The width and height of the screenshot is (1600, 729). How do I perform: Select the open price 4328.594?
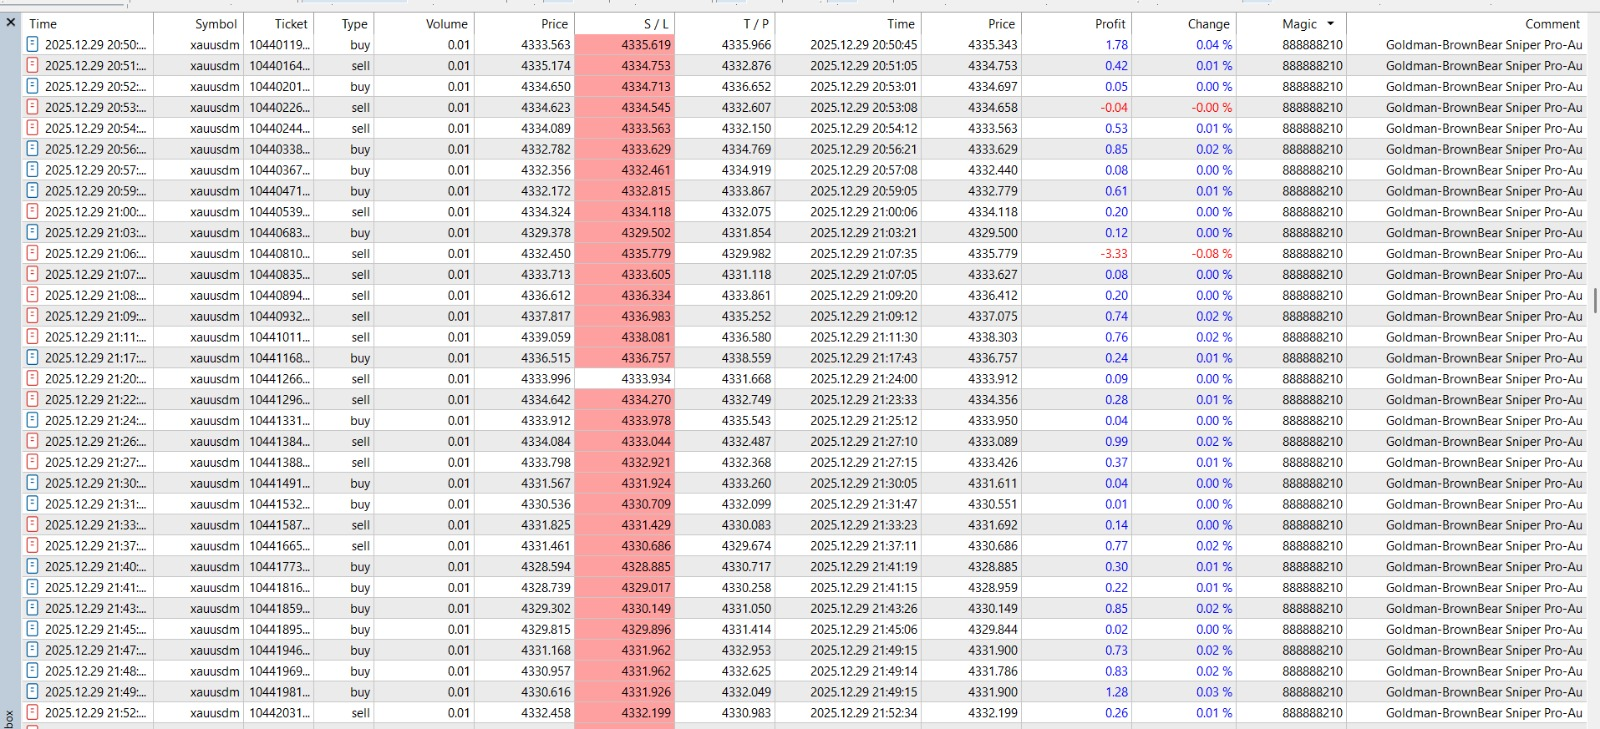(x=546, y=567)
